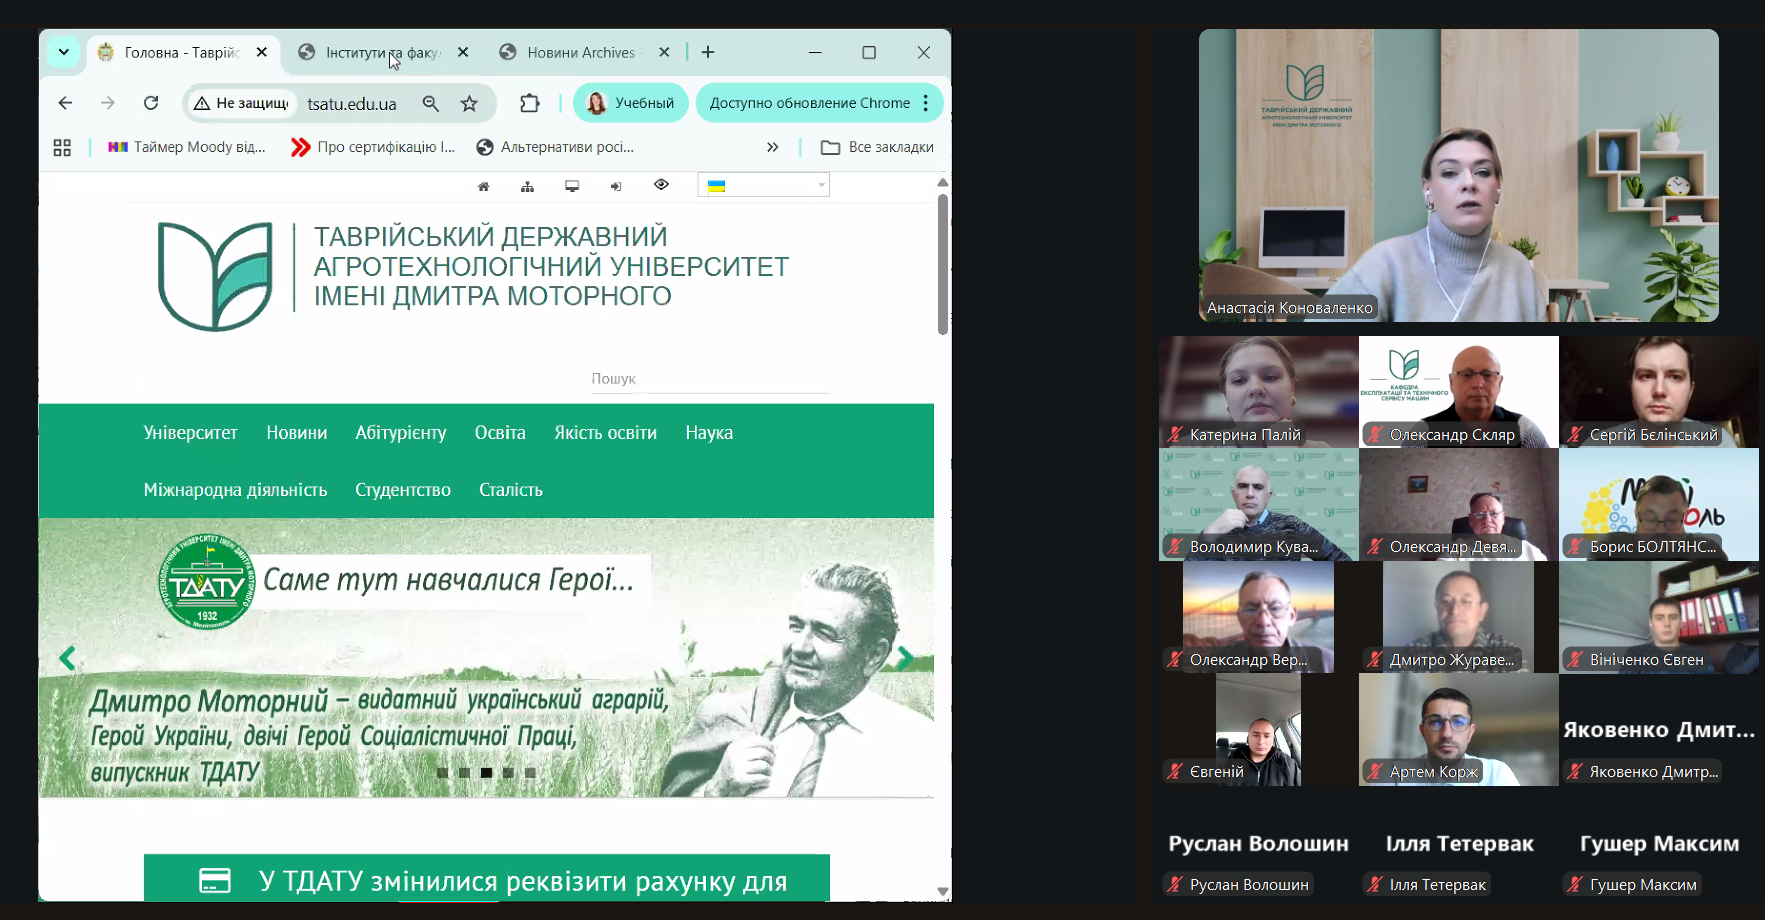1765x920 pixels.
Task: Open the 'Не защищено' site security info
Action: 241,103
